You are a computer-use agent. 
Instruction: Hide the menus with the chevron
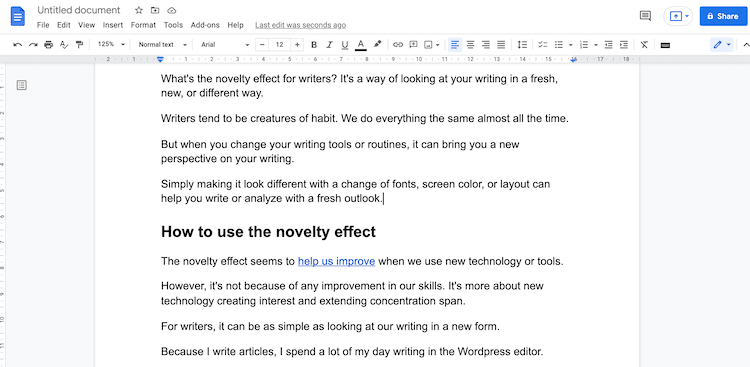coord(746,44)
